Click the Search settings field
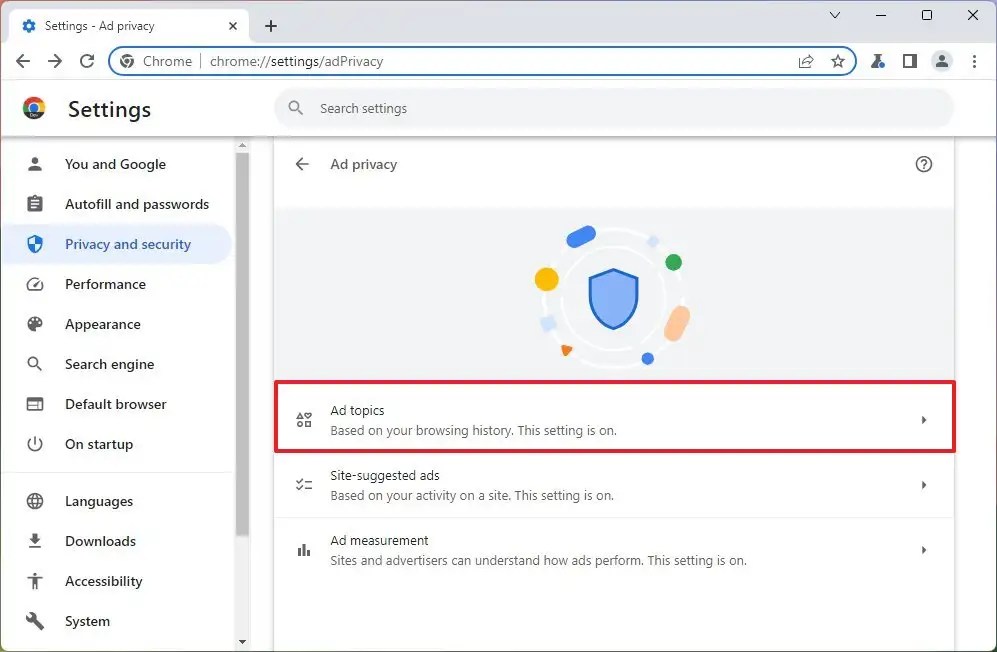The width and height of the screenshot is (997, 652). click(x=620, y=108)
